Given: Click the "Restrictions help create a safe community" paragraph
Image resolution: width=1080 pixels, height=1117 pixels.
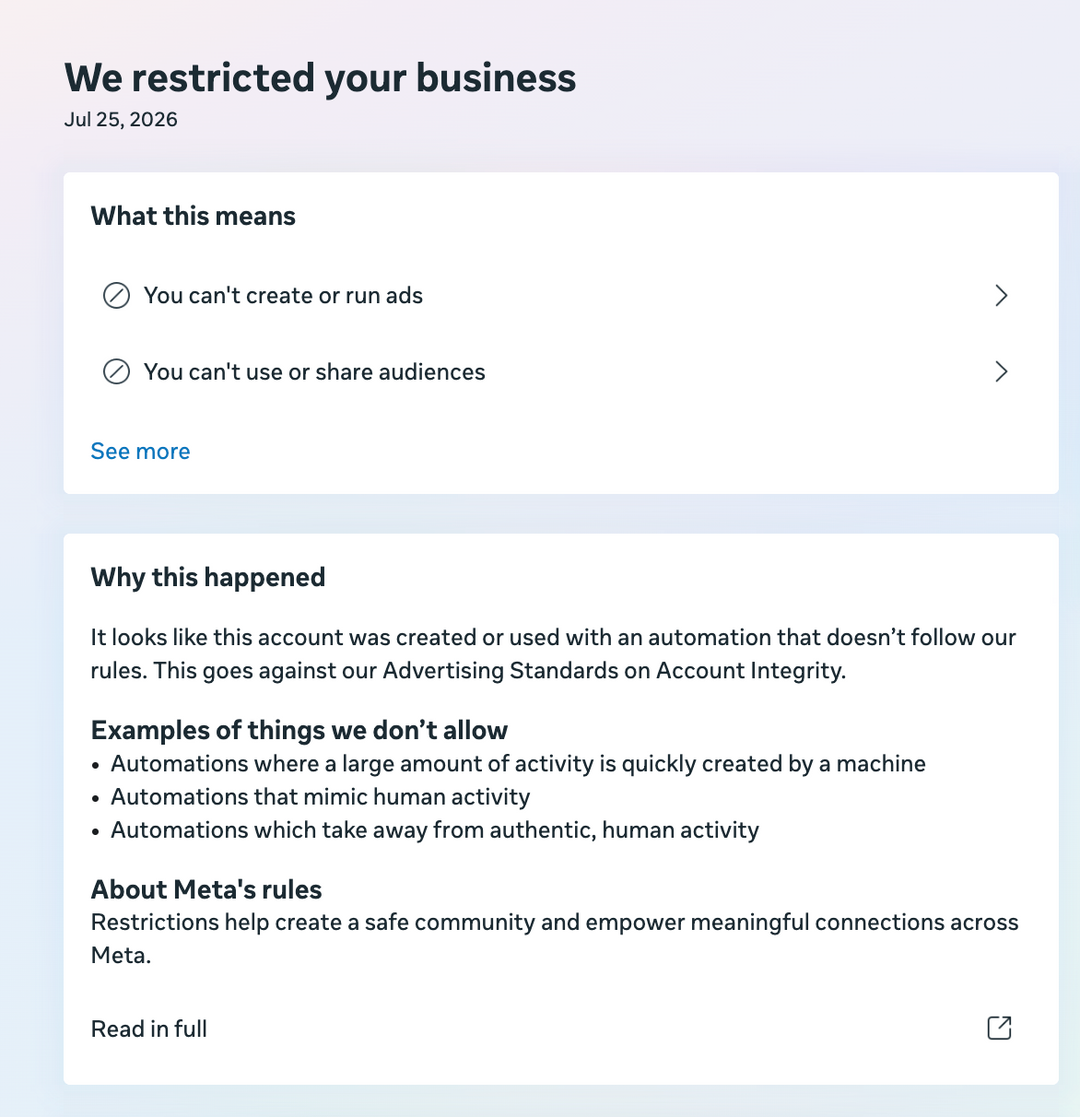Looking at the screenshot, I should pos(554,938).
